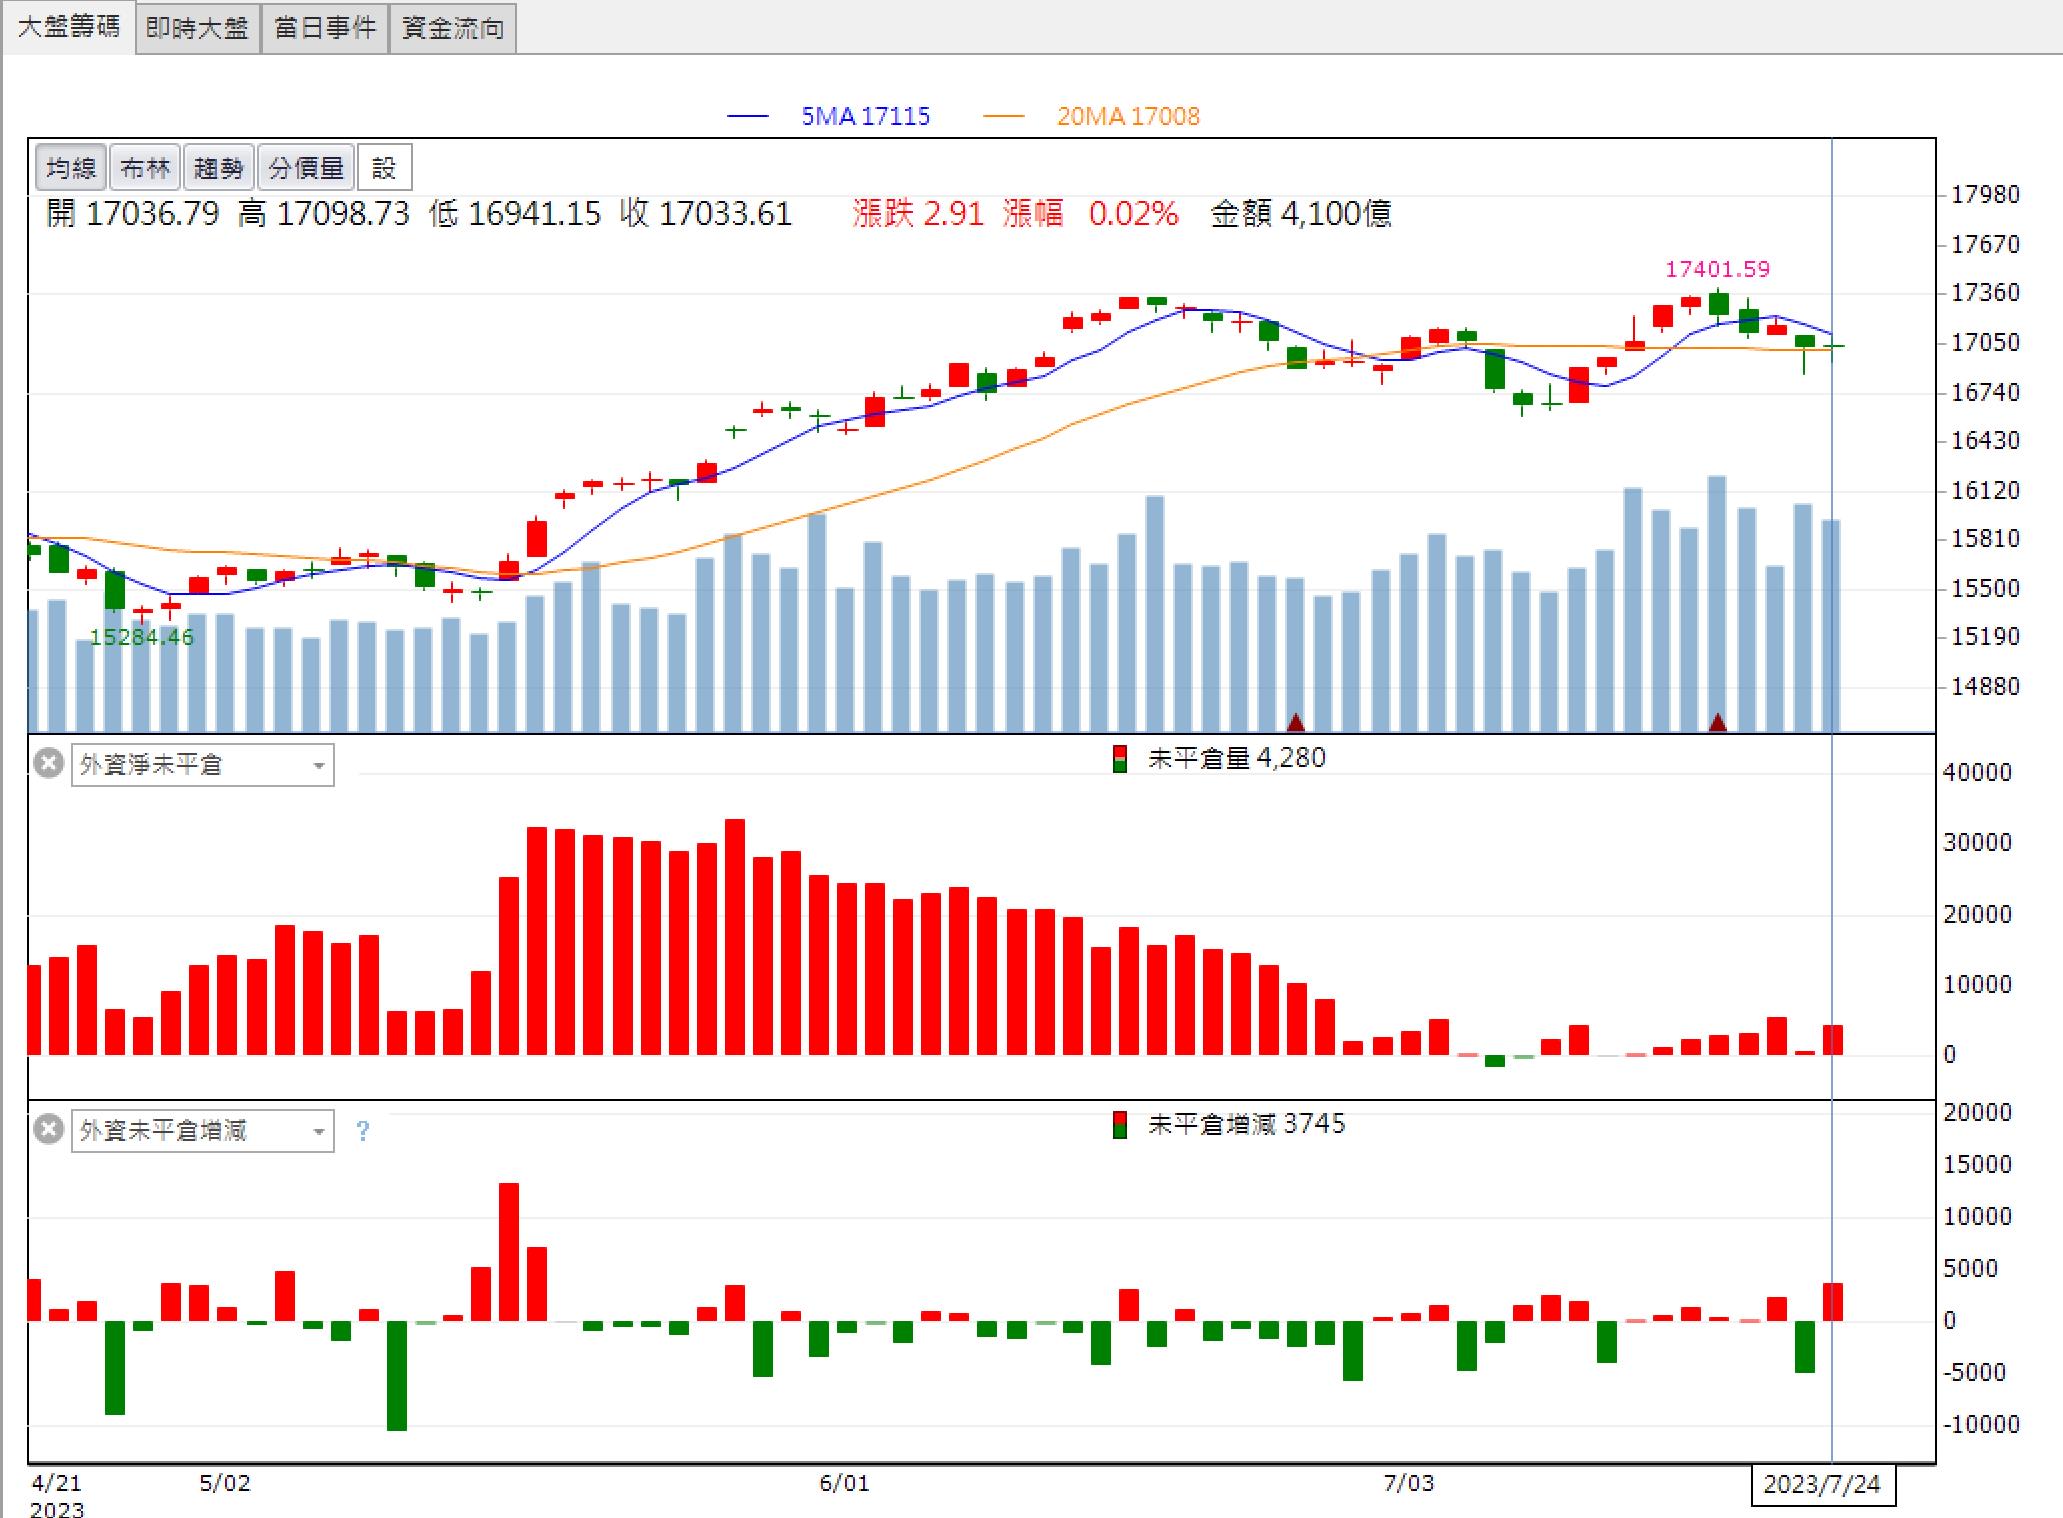Click the 2023/7/24 date label
The image size is (2063, 1518).
pos(1822,1484)
